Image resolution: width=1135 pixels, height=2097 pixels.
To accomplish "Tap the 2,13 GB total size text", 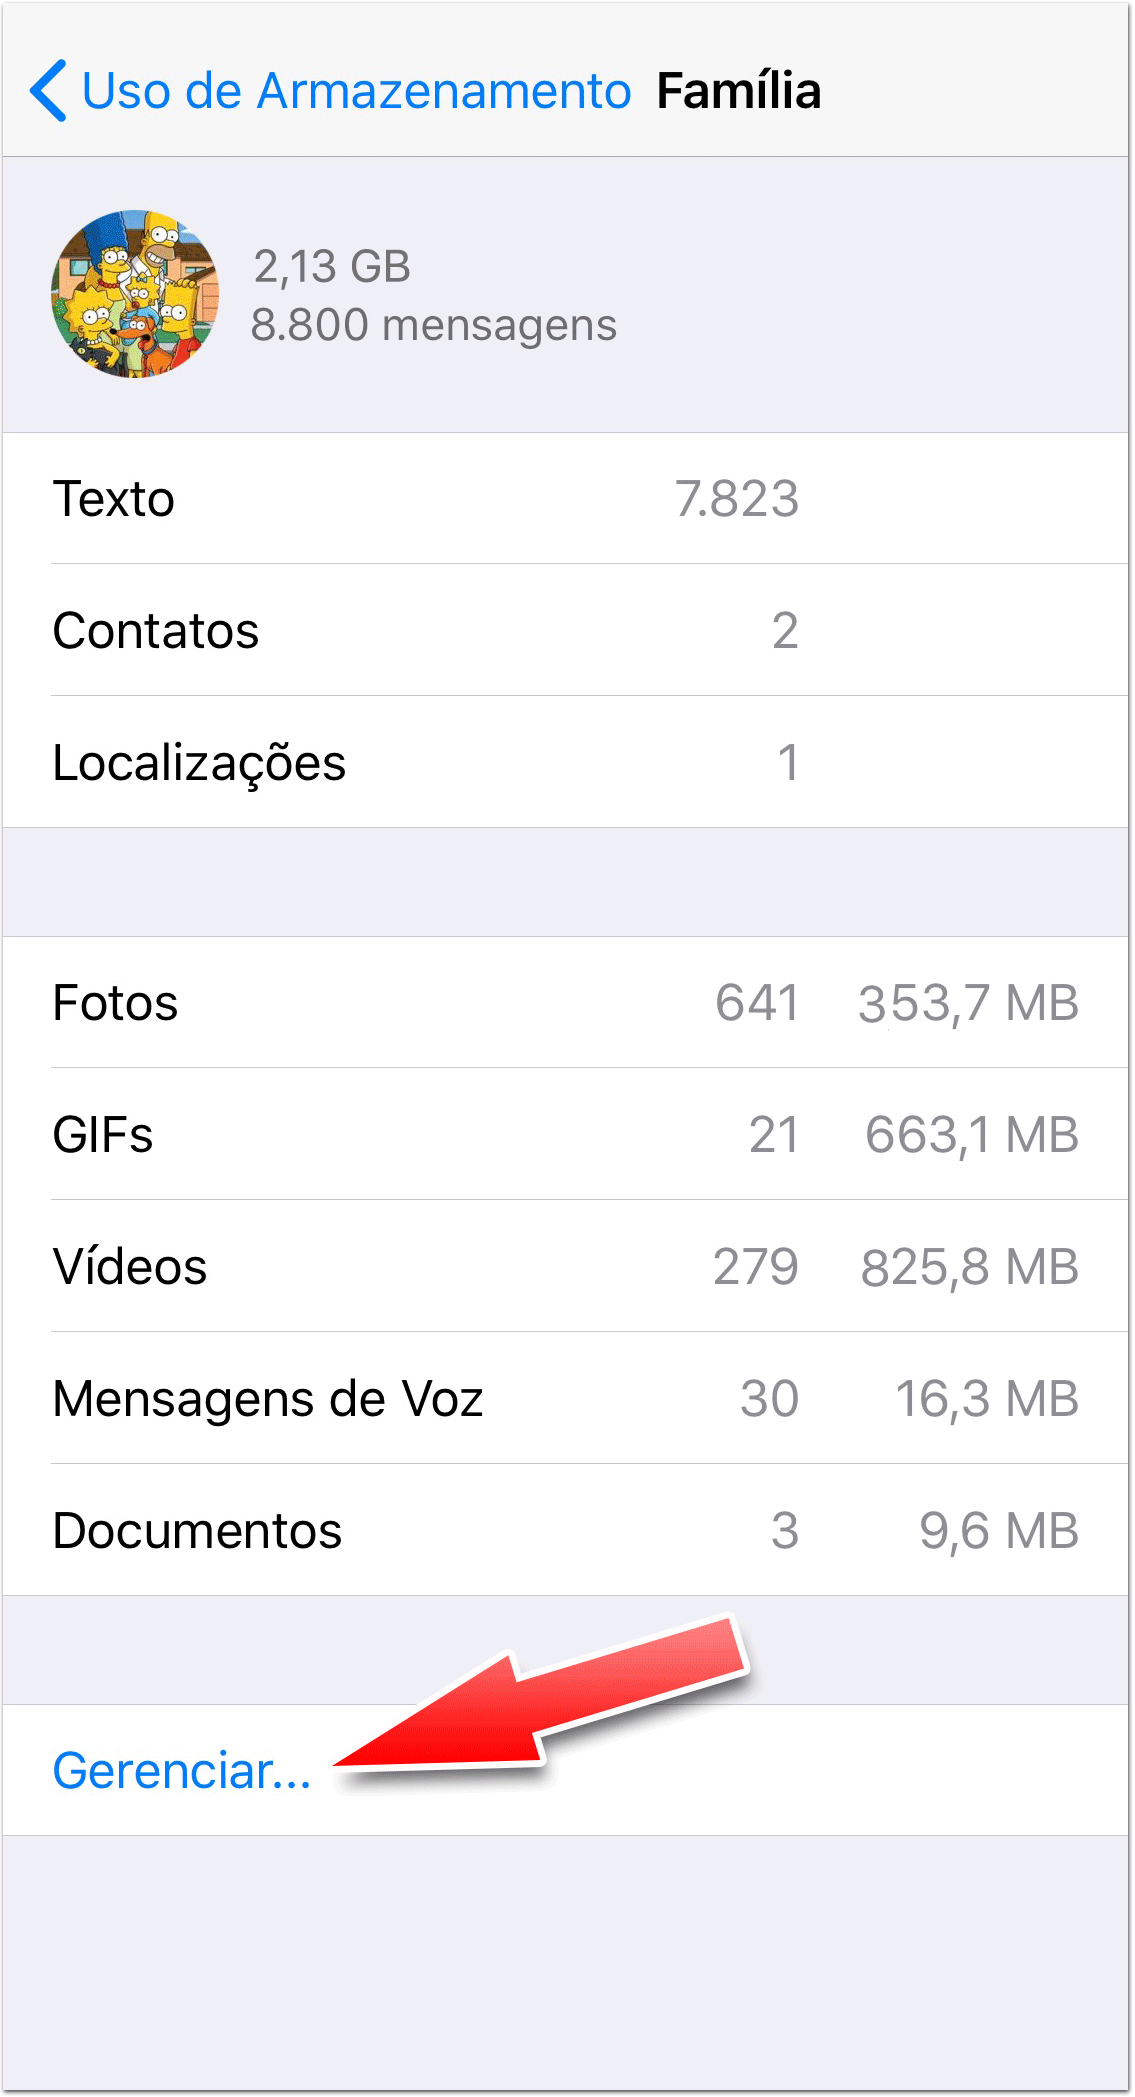I will tap(332, 267).
